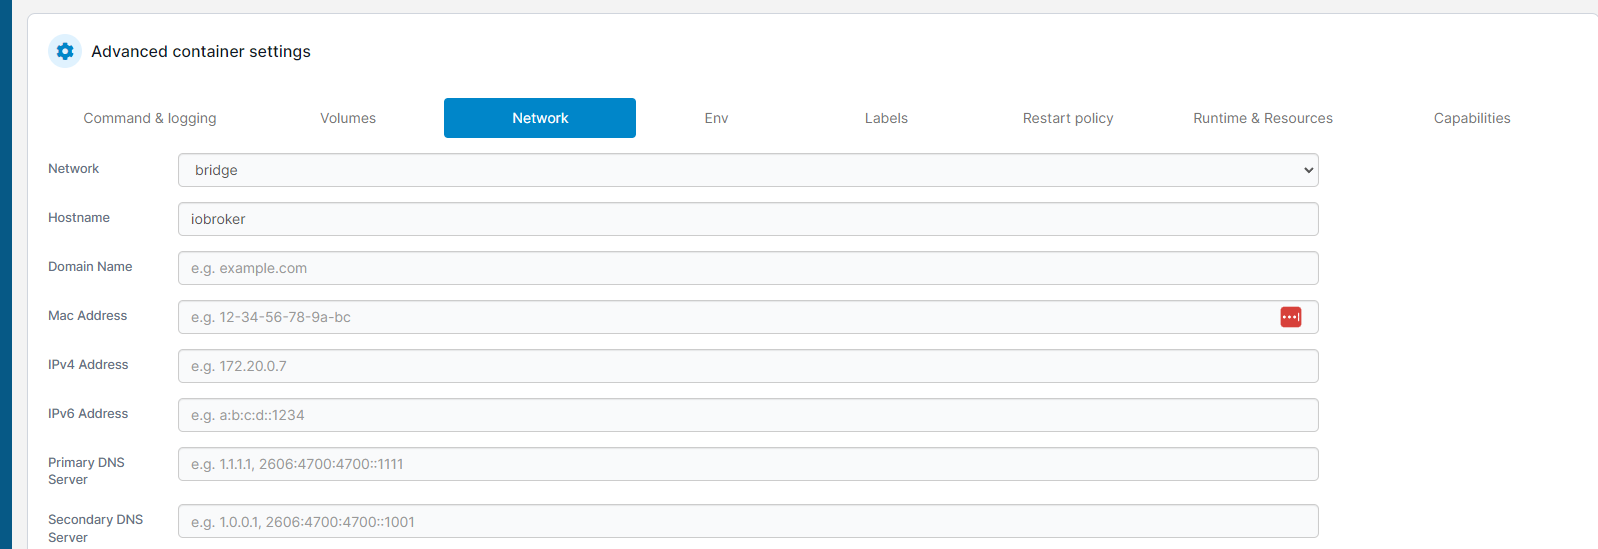Click the Hostname field containing iobroker
The width and height of the screenshot is (1598, 549).
click(x=748, y=219)
